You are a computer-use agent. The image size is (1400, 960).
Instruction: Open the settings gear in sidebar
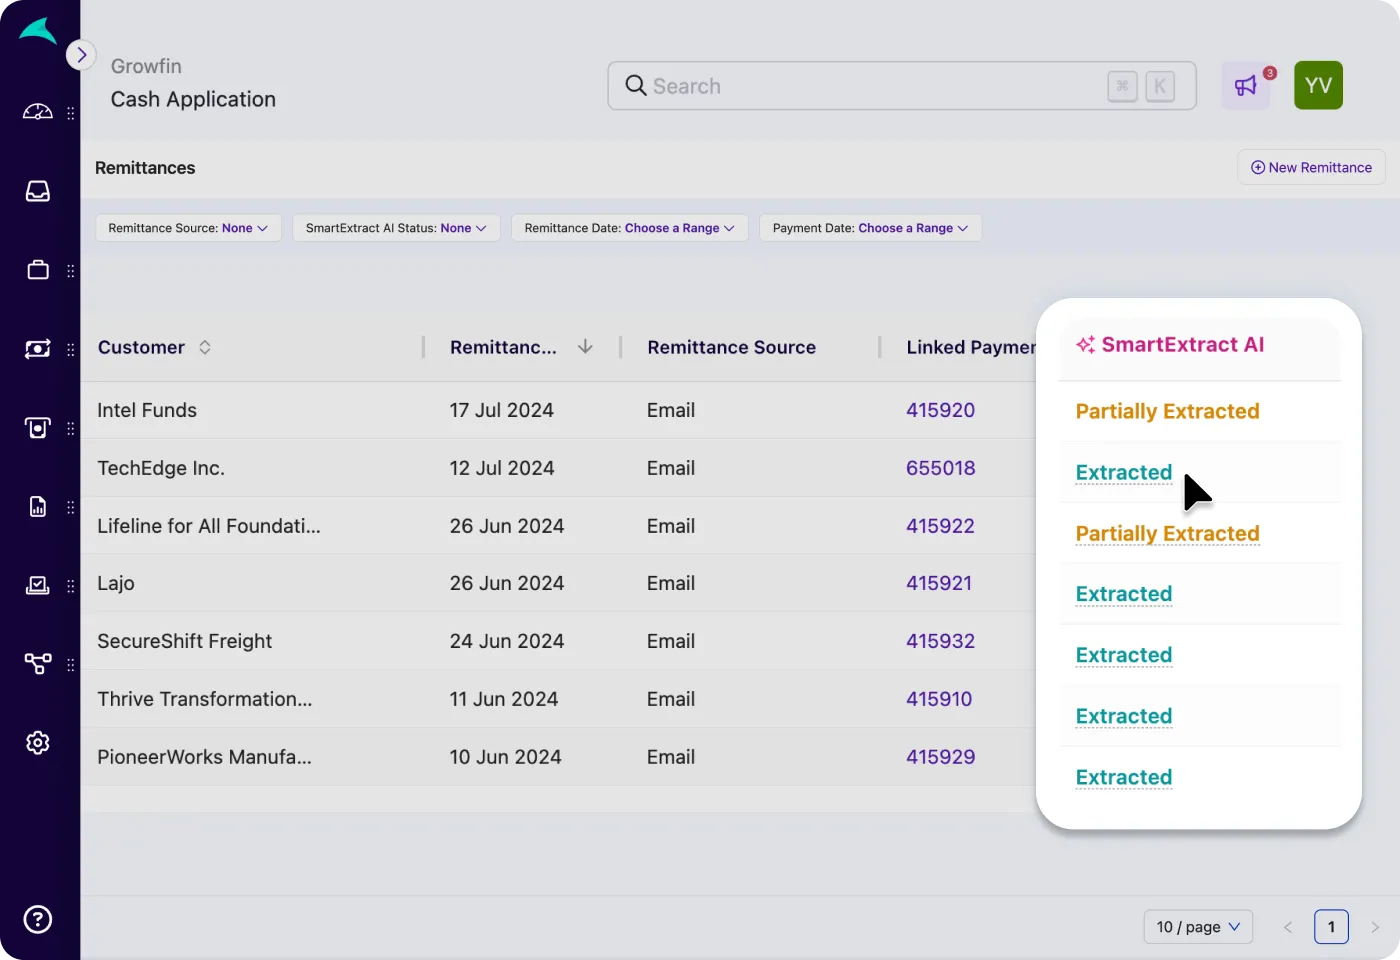(x=38, y=743)
